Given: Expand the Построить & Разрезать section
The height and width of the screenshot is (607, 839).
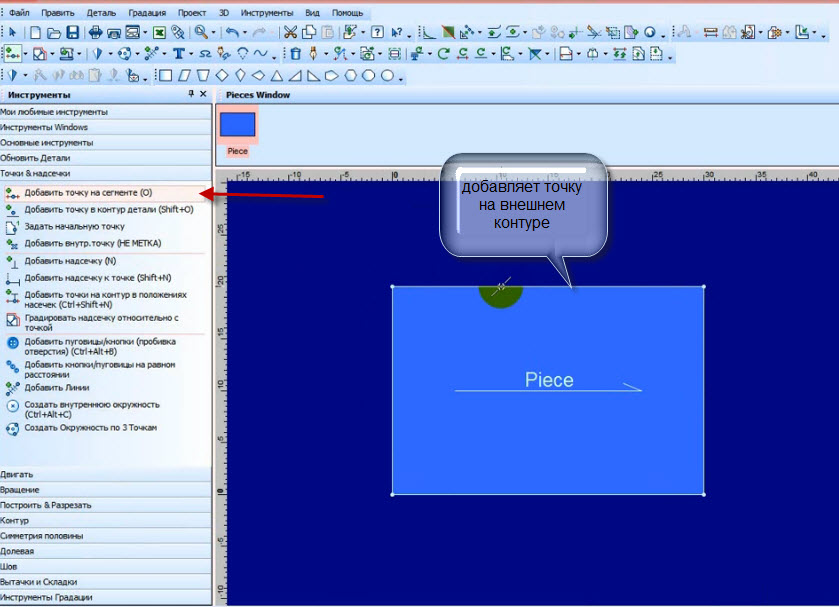Looking at the screenshot, I should pos(105,505).
